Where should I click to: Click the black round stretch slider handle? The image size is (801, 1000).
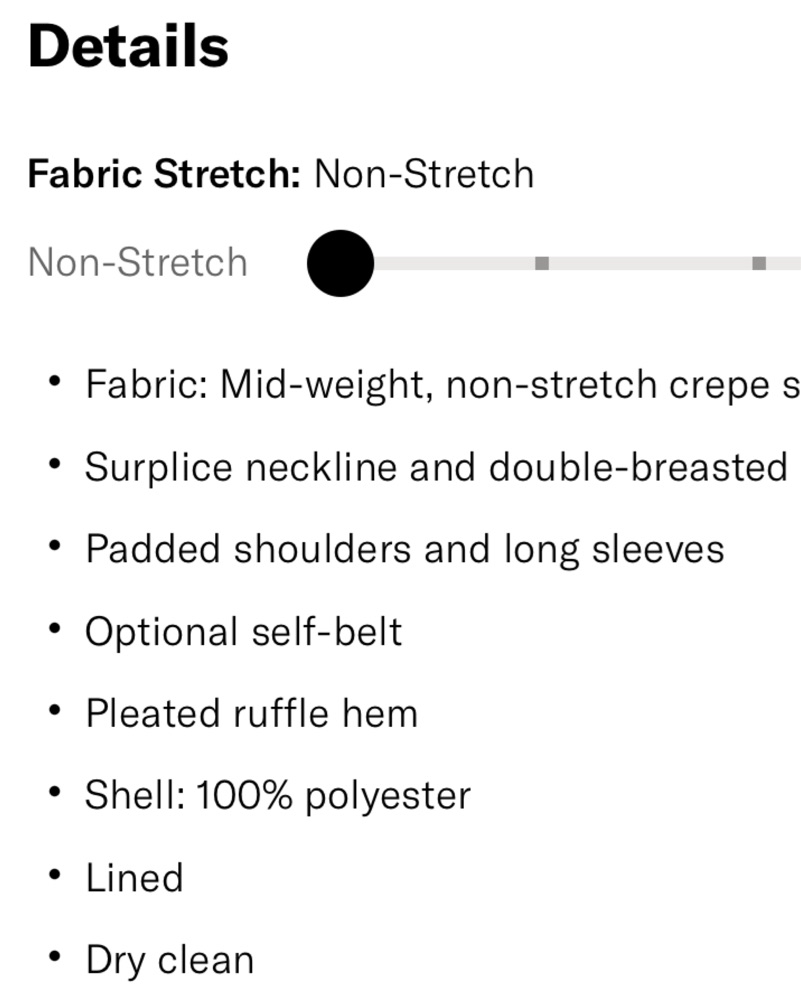(340, 263)
